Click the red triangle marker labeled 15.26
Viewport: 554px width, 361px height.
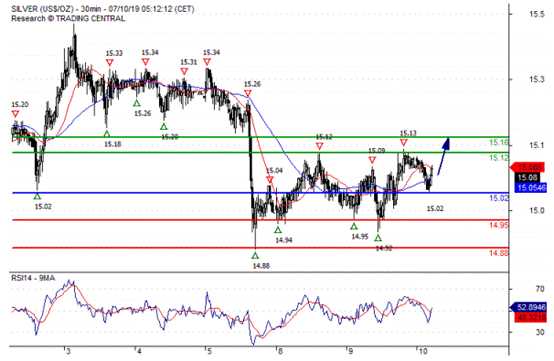248,94
